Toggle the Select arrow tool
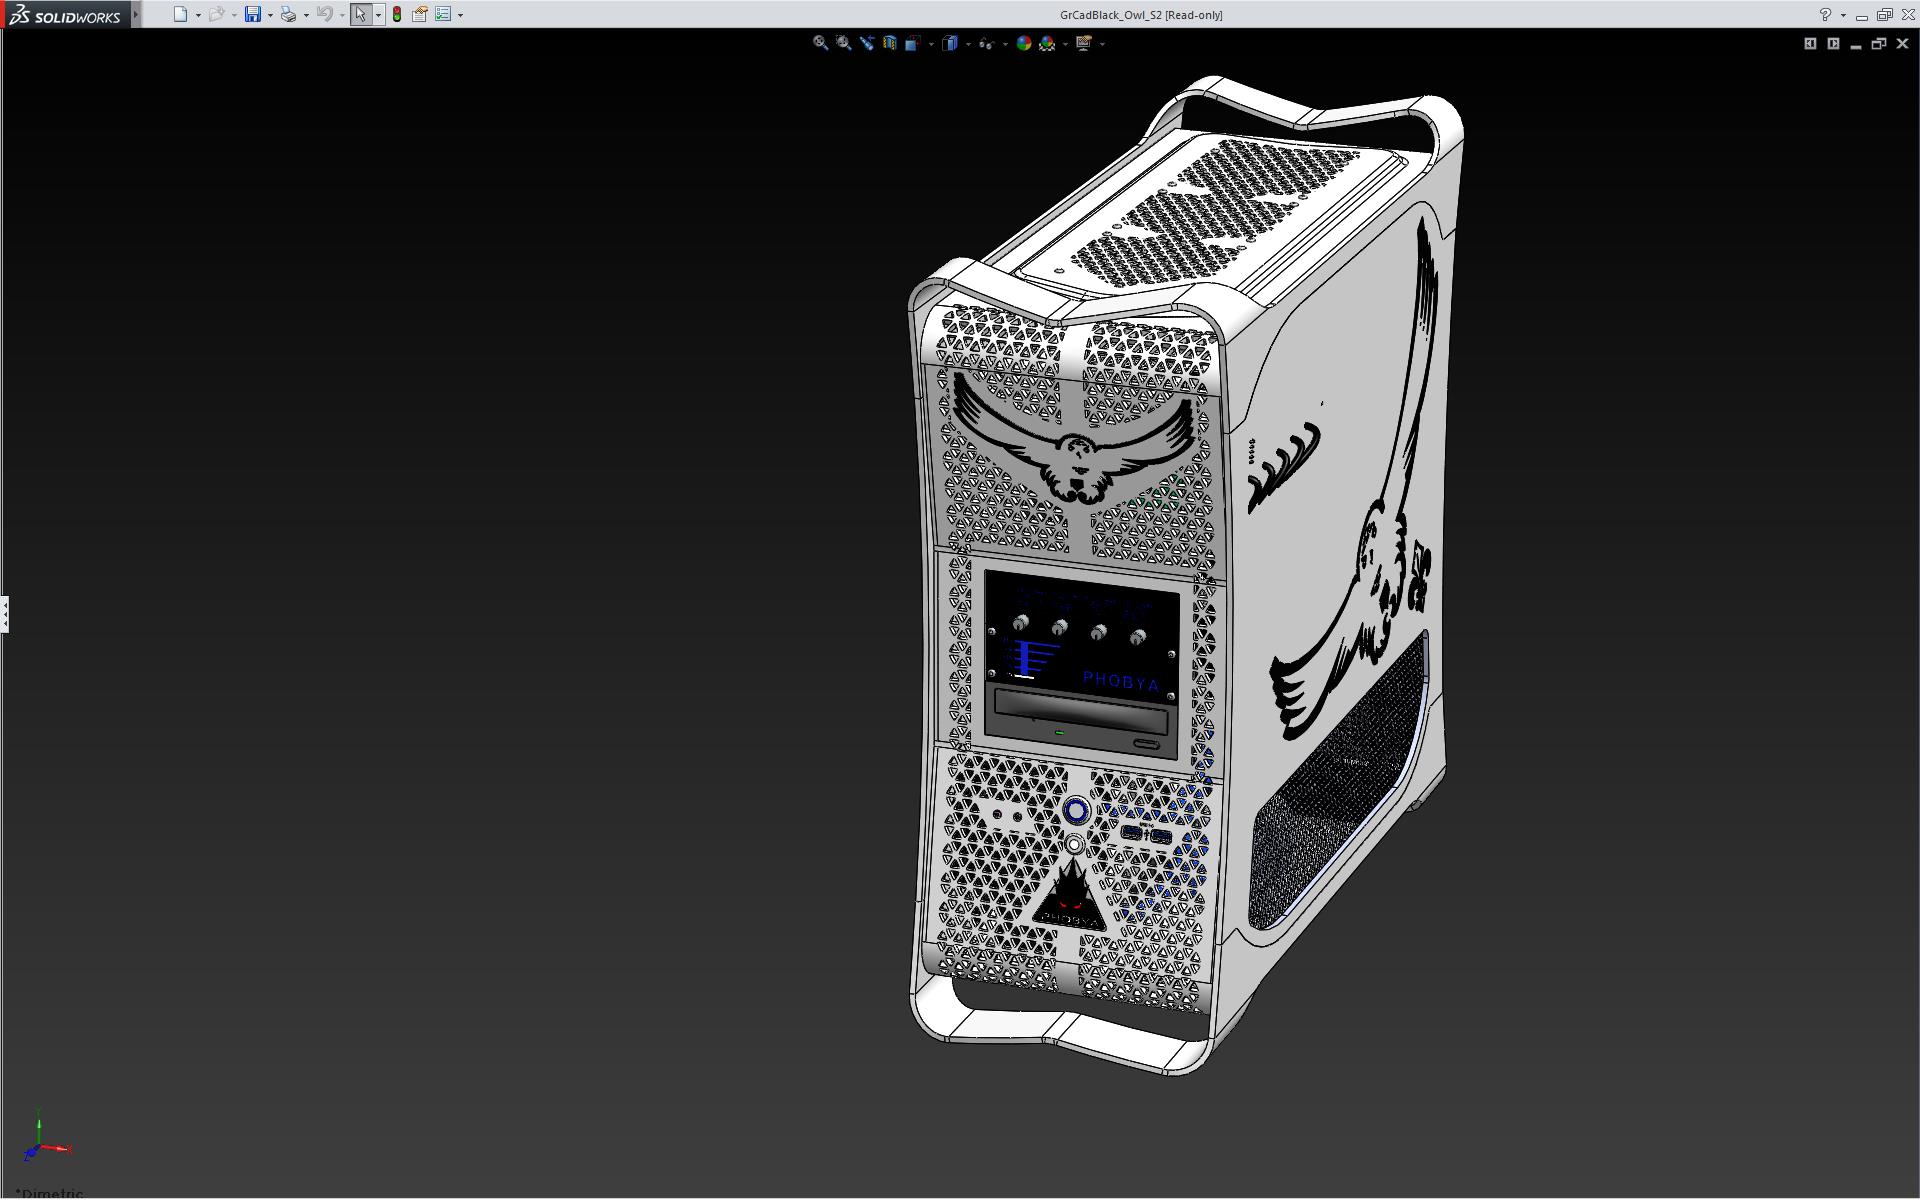The height and width of the screenshot is (1200, 1920). (x=360, y=15)
